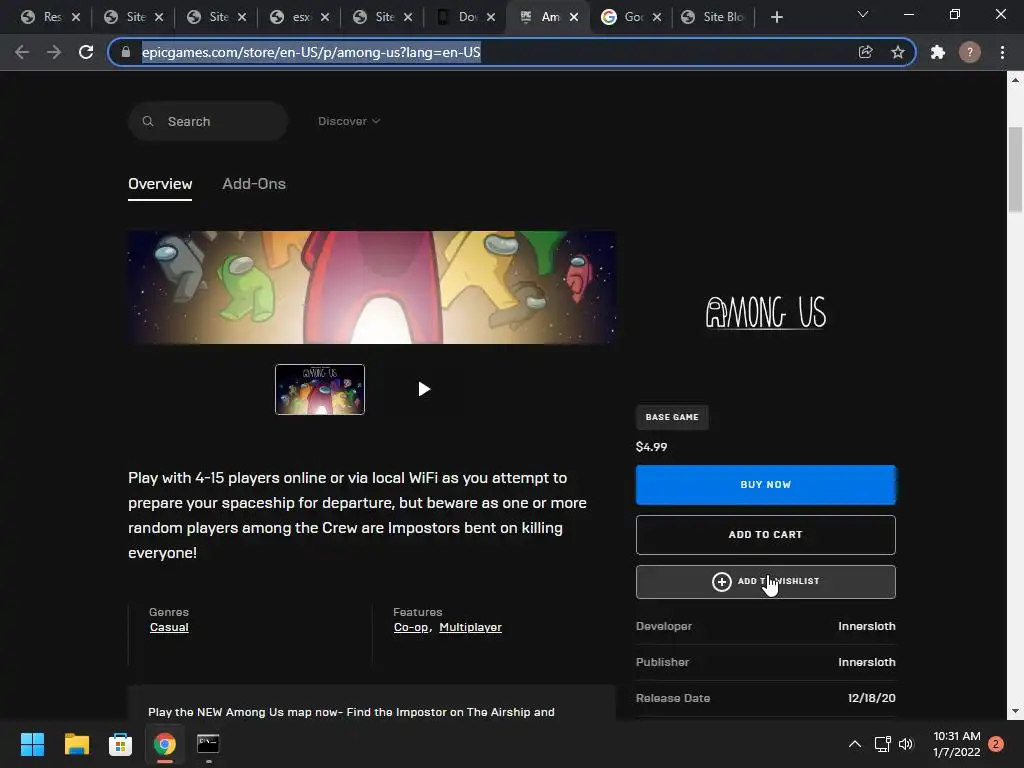Open Windows Start menu
The width and height of the screenshot is (1024, 768).
tap(32, 744)
